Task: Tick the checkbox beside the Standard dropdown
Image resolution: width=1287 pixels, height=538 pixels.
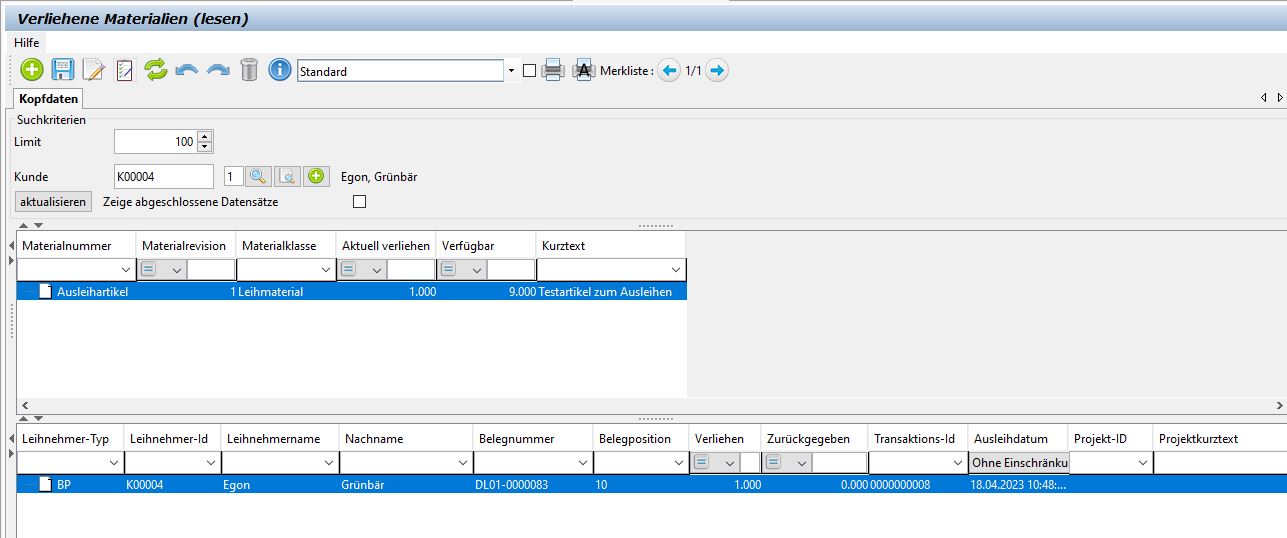Action: (530, 71)
